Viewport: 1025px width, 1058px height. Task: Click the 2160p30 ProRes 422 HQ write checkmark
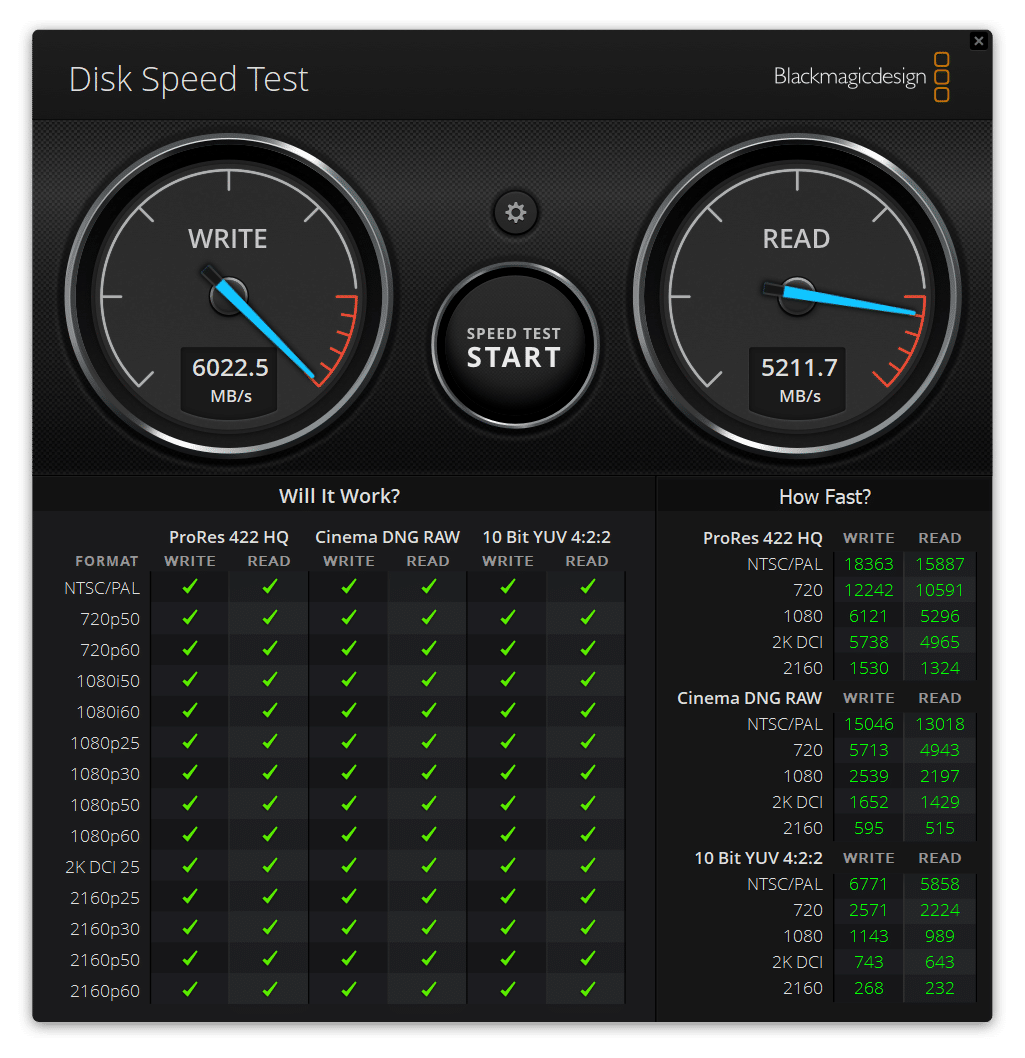(x=190, y=928)
